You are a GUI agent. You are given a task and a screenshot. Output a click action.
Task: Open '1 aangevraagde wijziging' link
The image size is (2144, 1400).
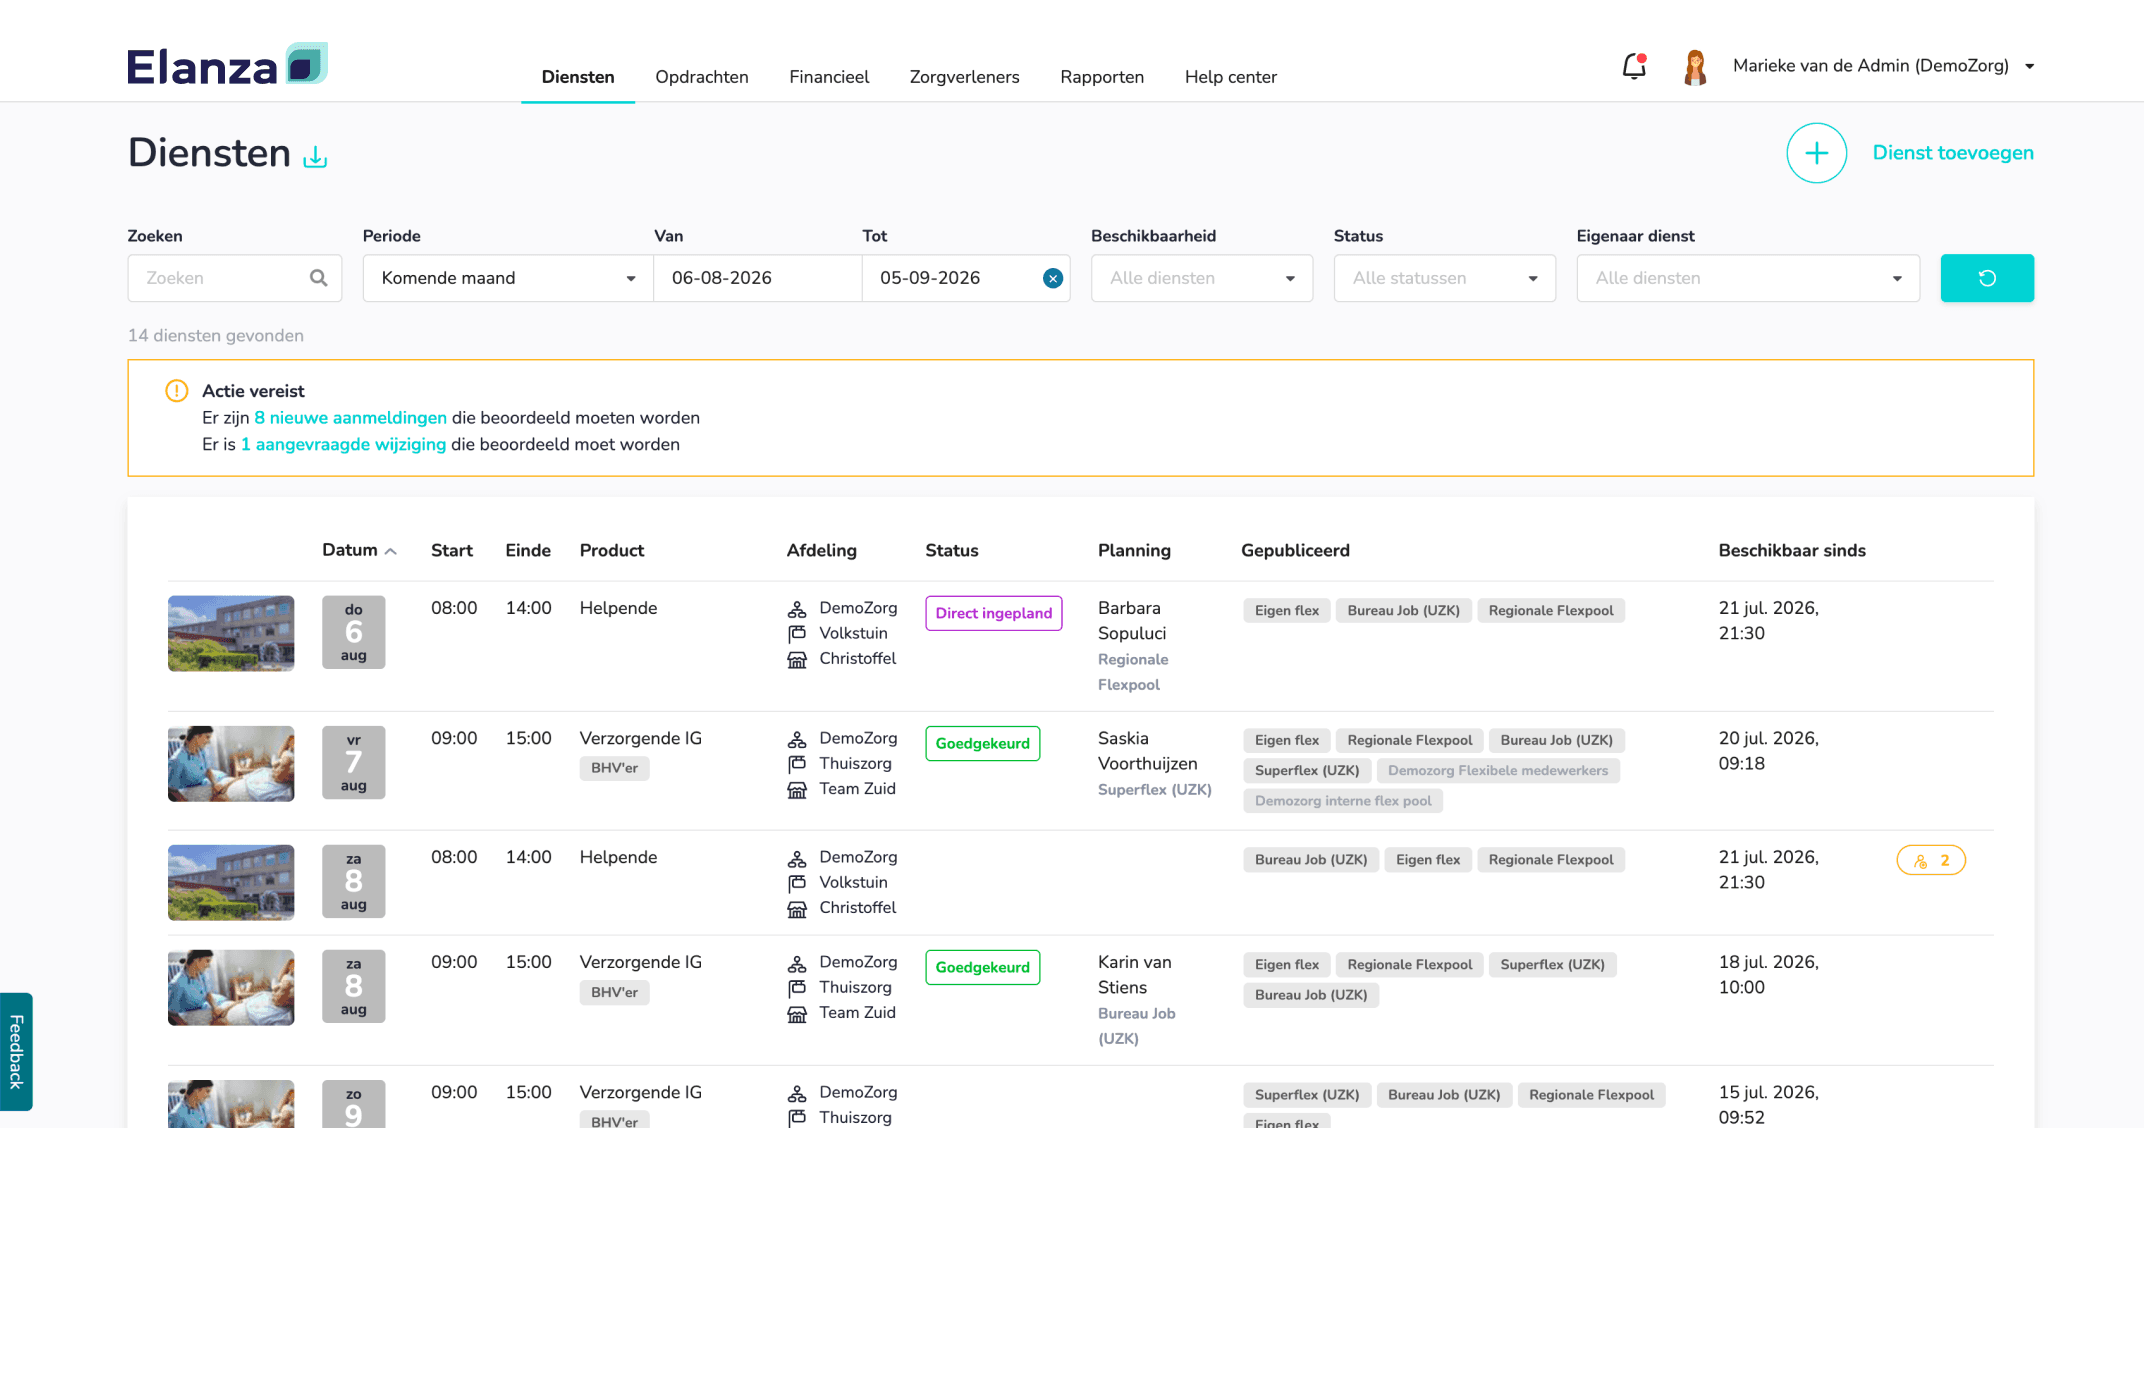coord(343,445)
